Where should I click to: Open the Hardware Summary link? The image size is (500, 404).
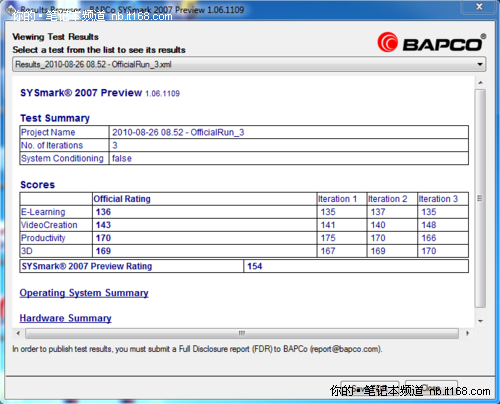coord(65,318)
